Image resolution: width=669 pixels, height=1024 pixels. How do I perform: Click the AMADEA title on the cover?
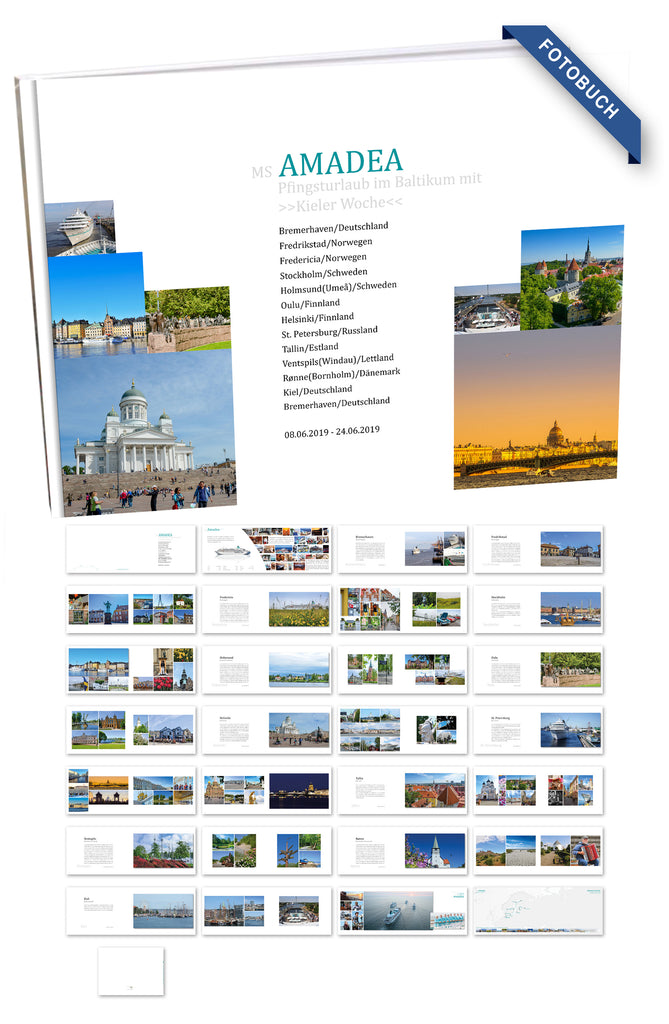pyautogui.click(x=341, y=161)
